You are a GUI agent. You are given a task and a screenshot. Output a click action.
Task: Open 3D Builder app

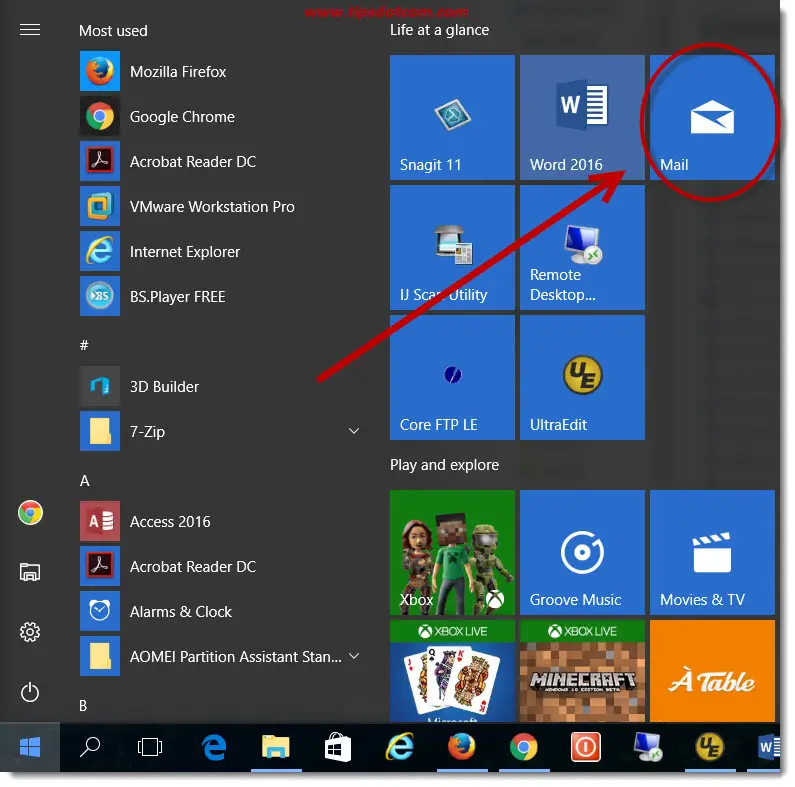(221, 386)
